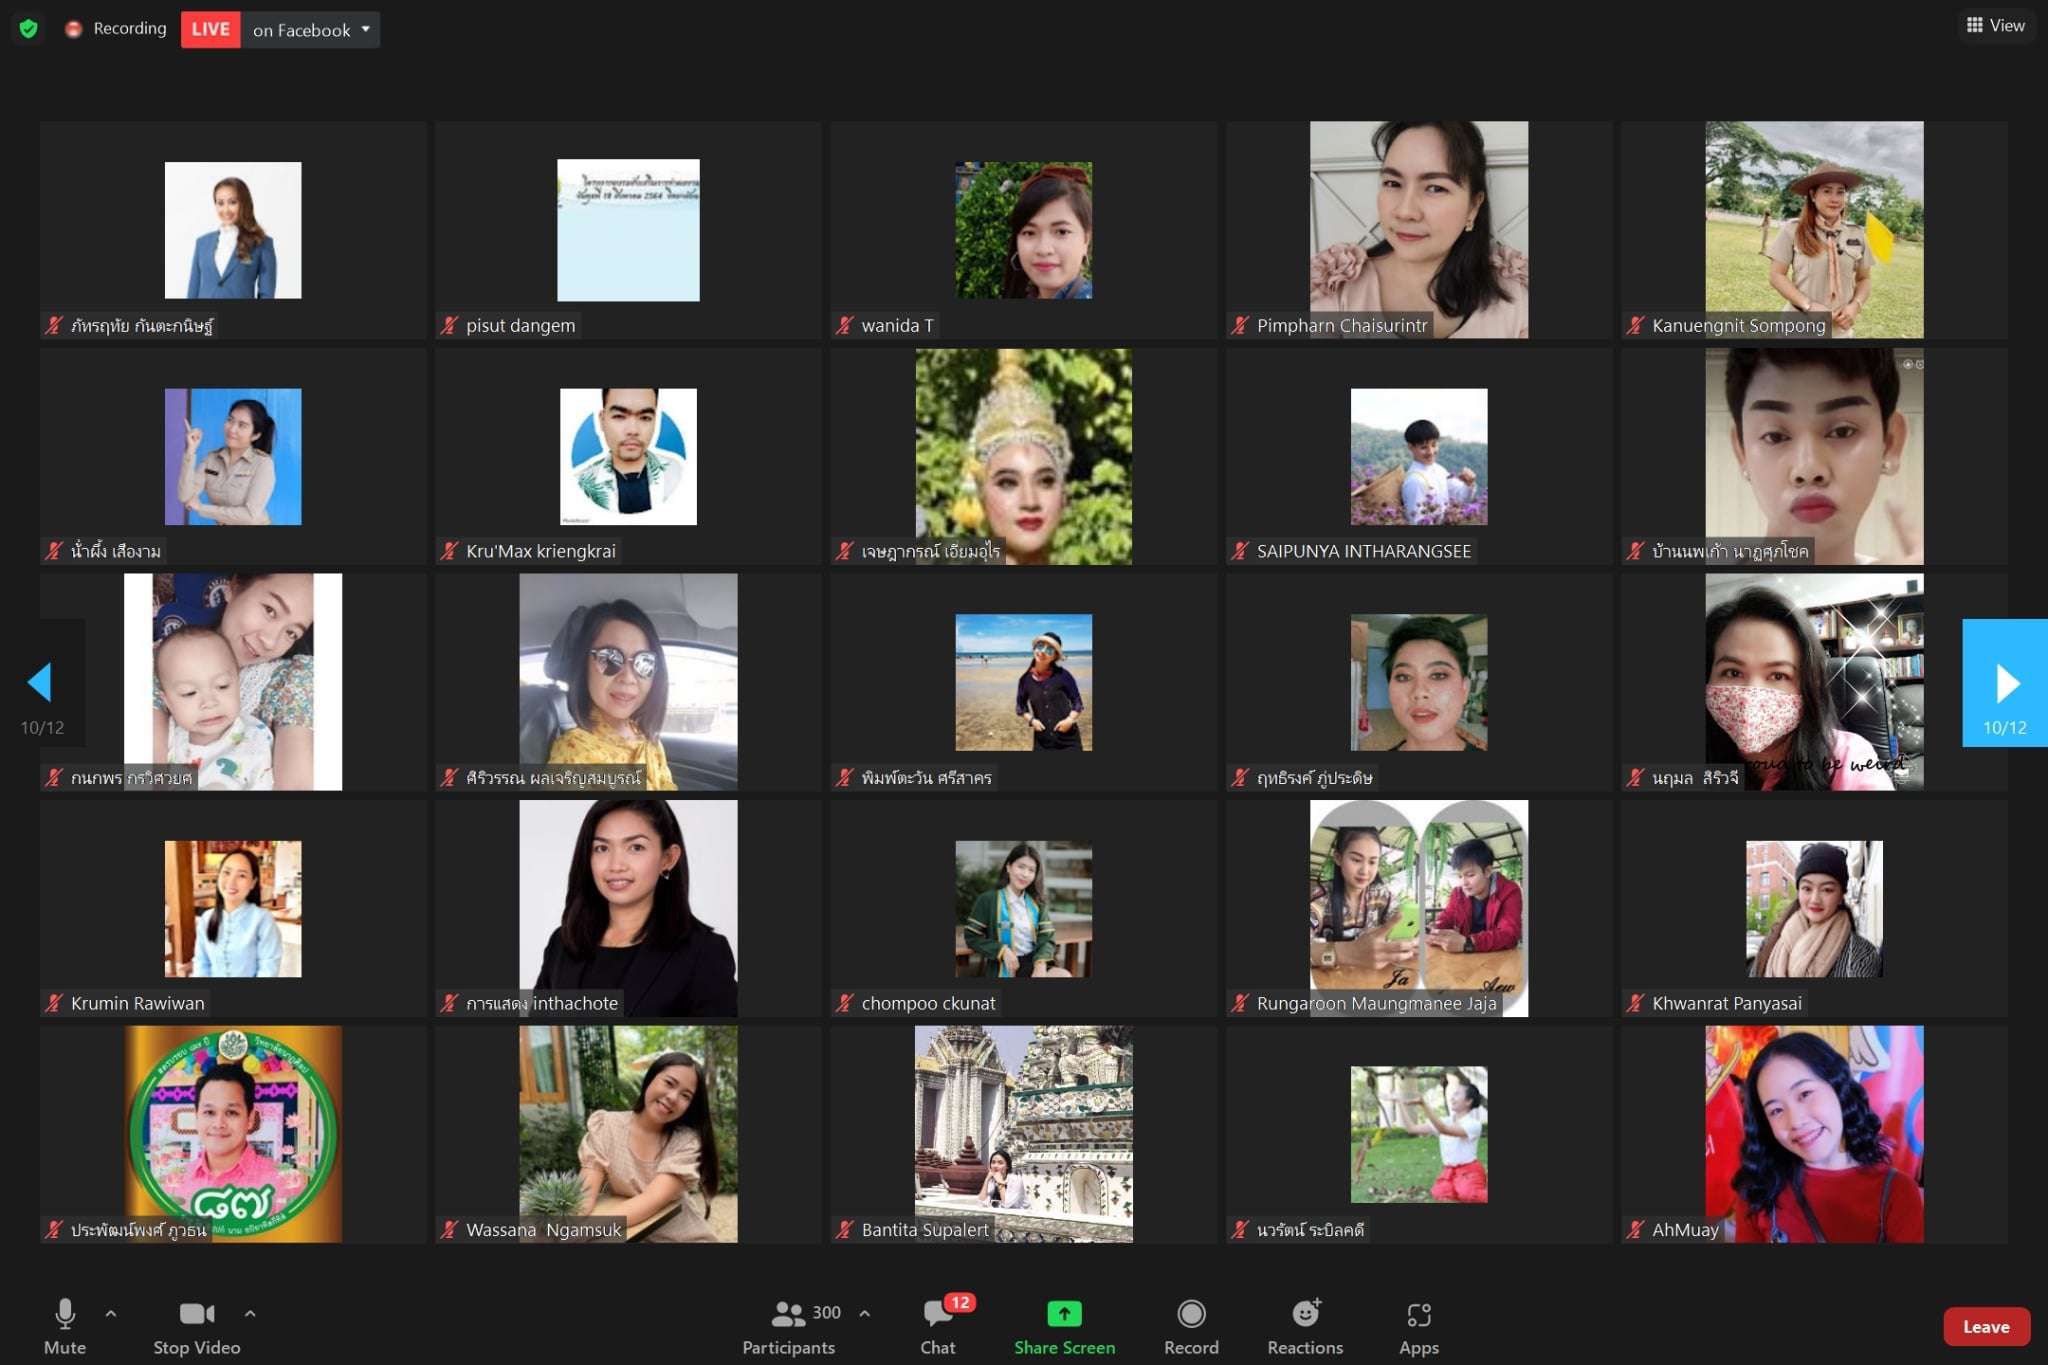Open the LIVE on Facebook dropdown

[x=365, y=29]
